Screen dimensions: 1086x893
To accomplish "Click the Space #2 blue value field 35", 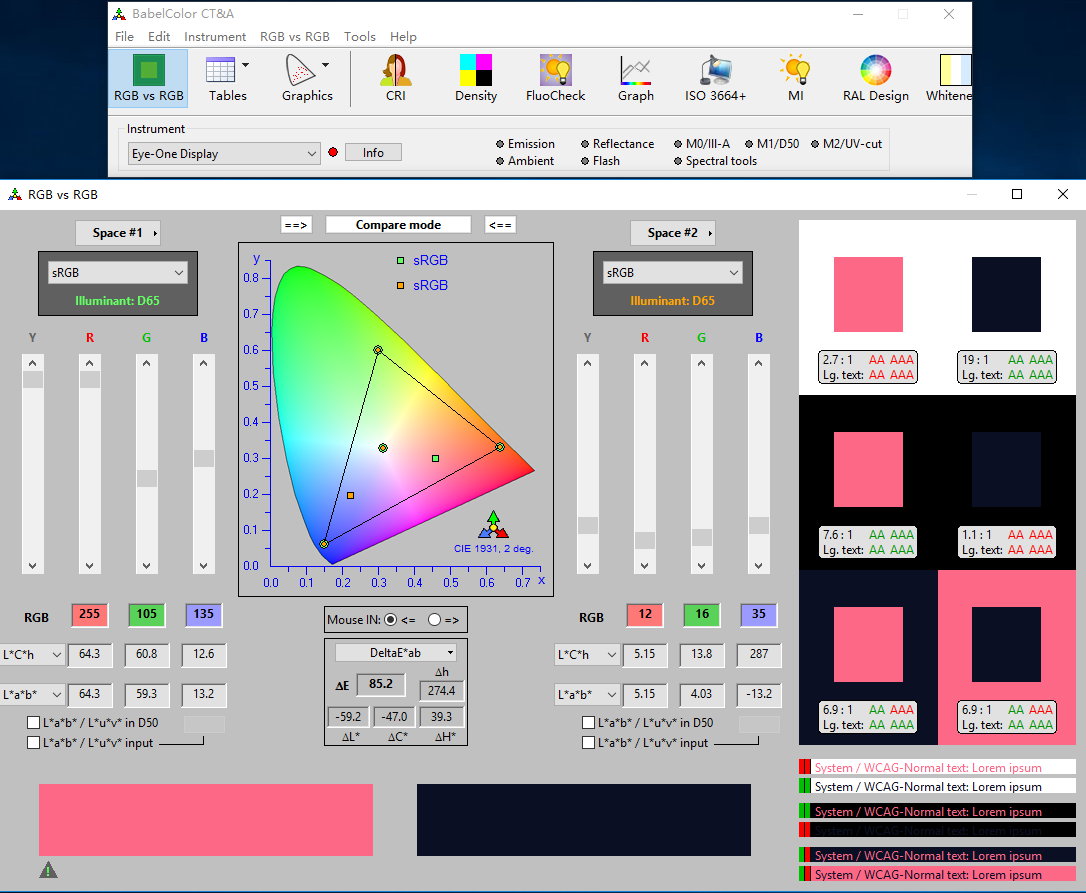I will pyautogui.click(x=758, y=615).
